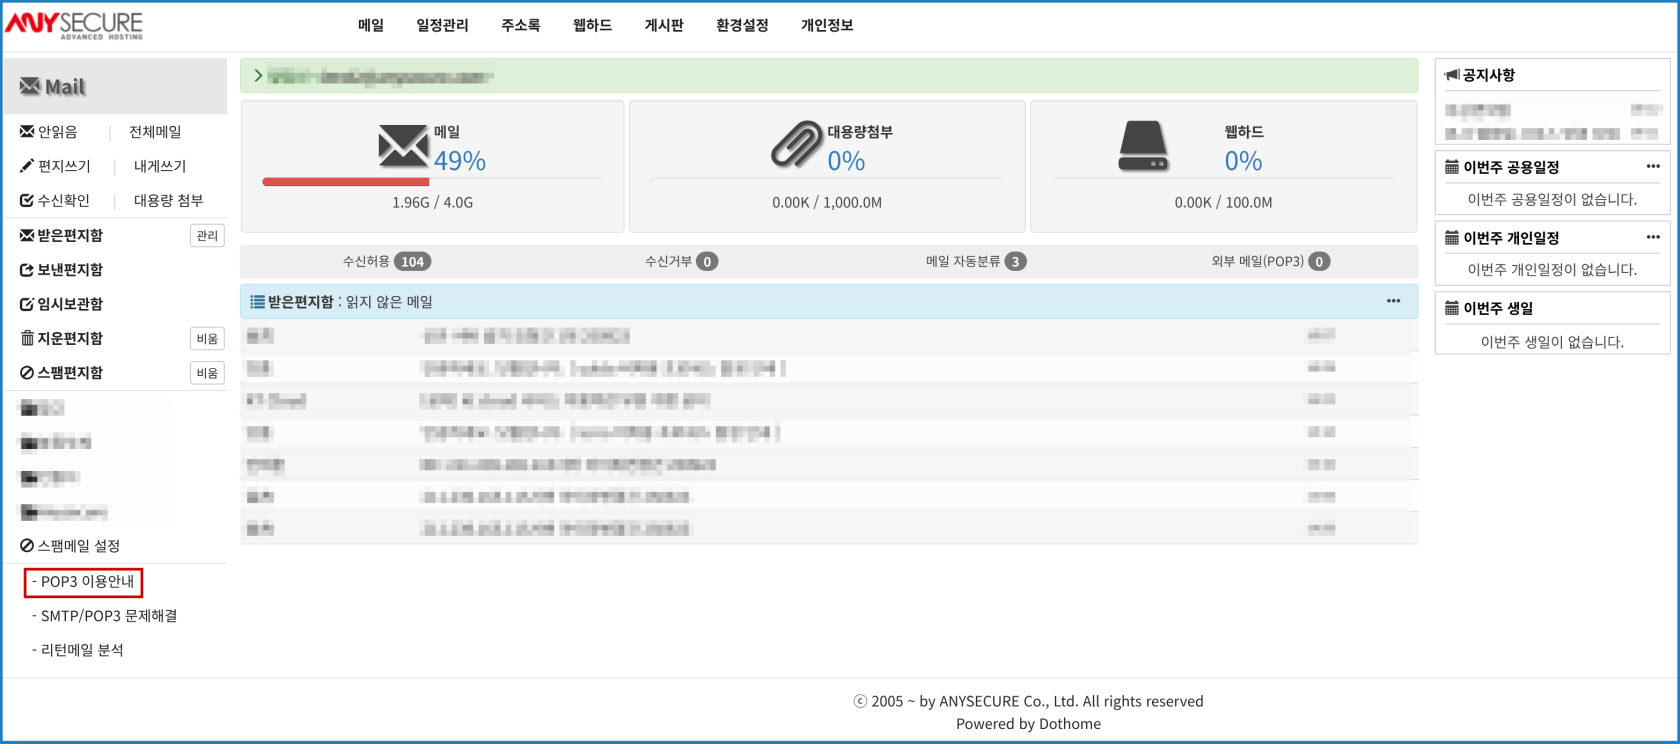The height and width of the screenshot is (744, 1680).
Task: Select the 수신거부 0 tab
Action: [x=681, y=262]
